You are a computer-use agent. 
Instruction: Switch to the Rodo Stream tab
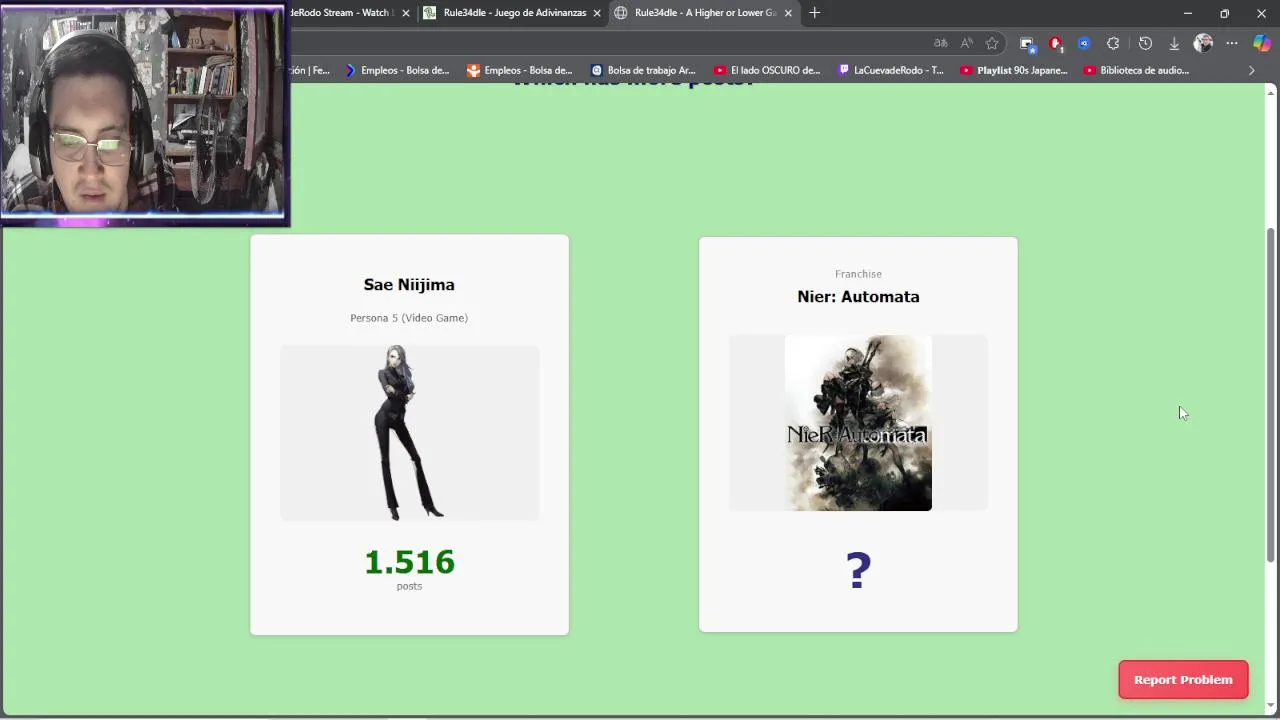point(340,13)
